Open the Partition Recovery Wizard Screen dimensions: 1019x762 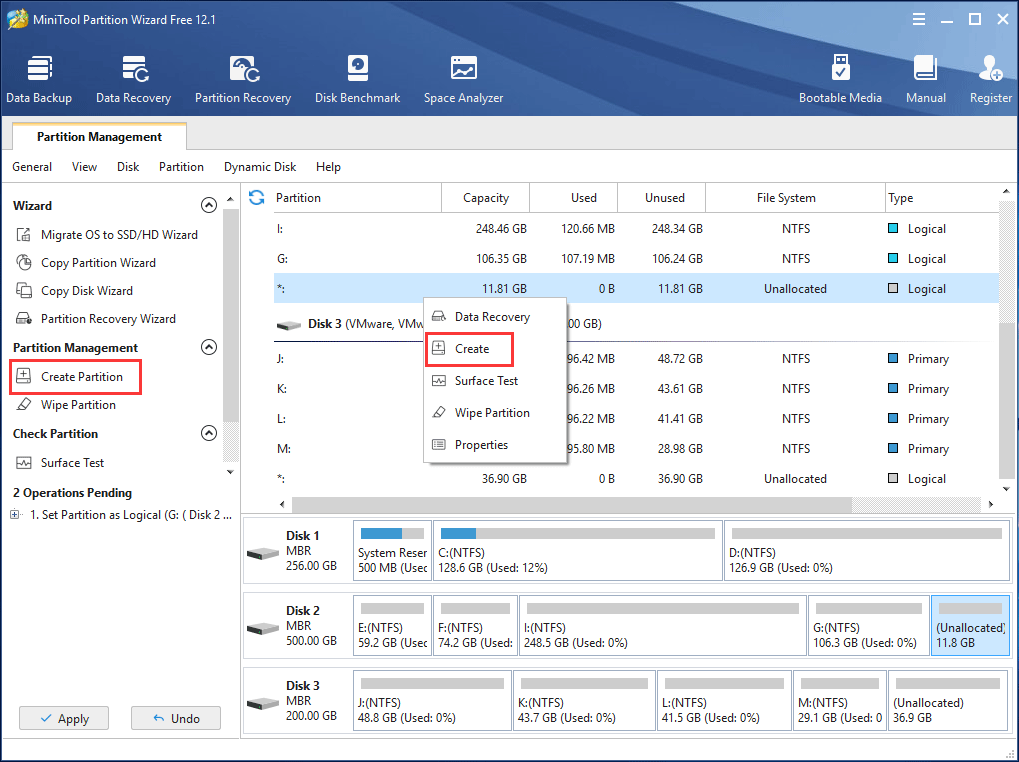pos(96,318)
